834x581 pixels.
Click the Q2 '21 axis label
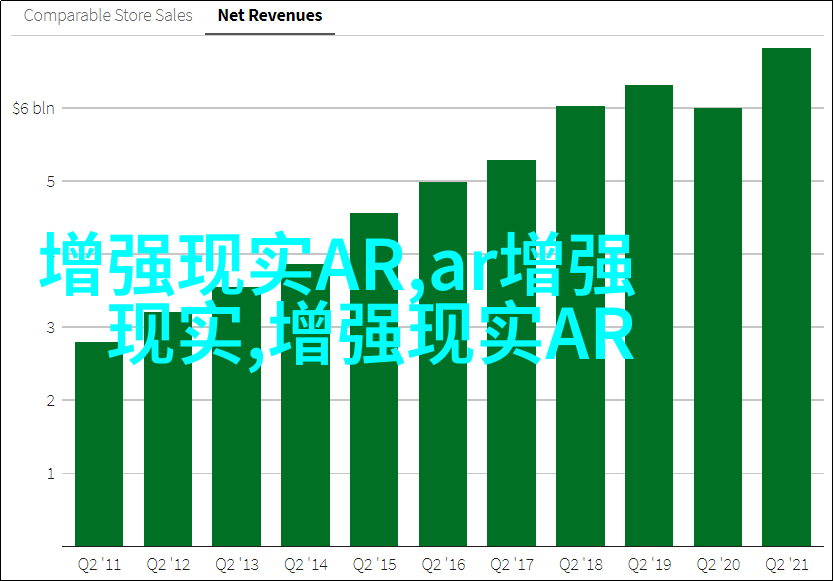click(x=786, y=565)
